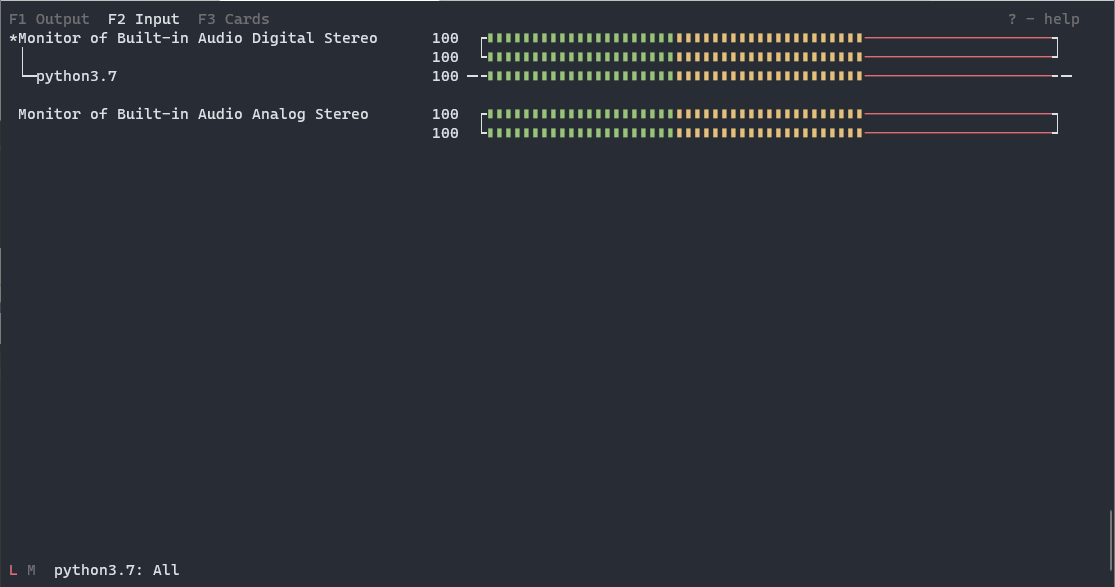Open the help hint at top right
Screen dimensions: 1115x587
[1043, 19]
